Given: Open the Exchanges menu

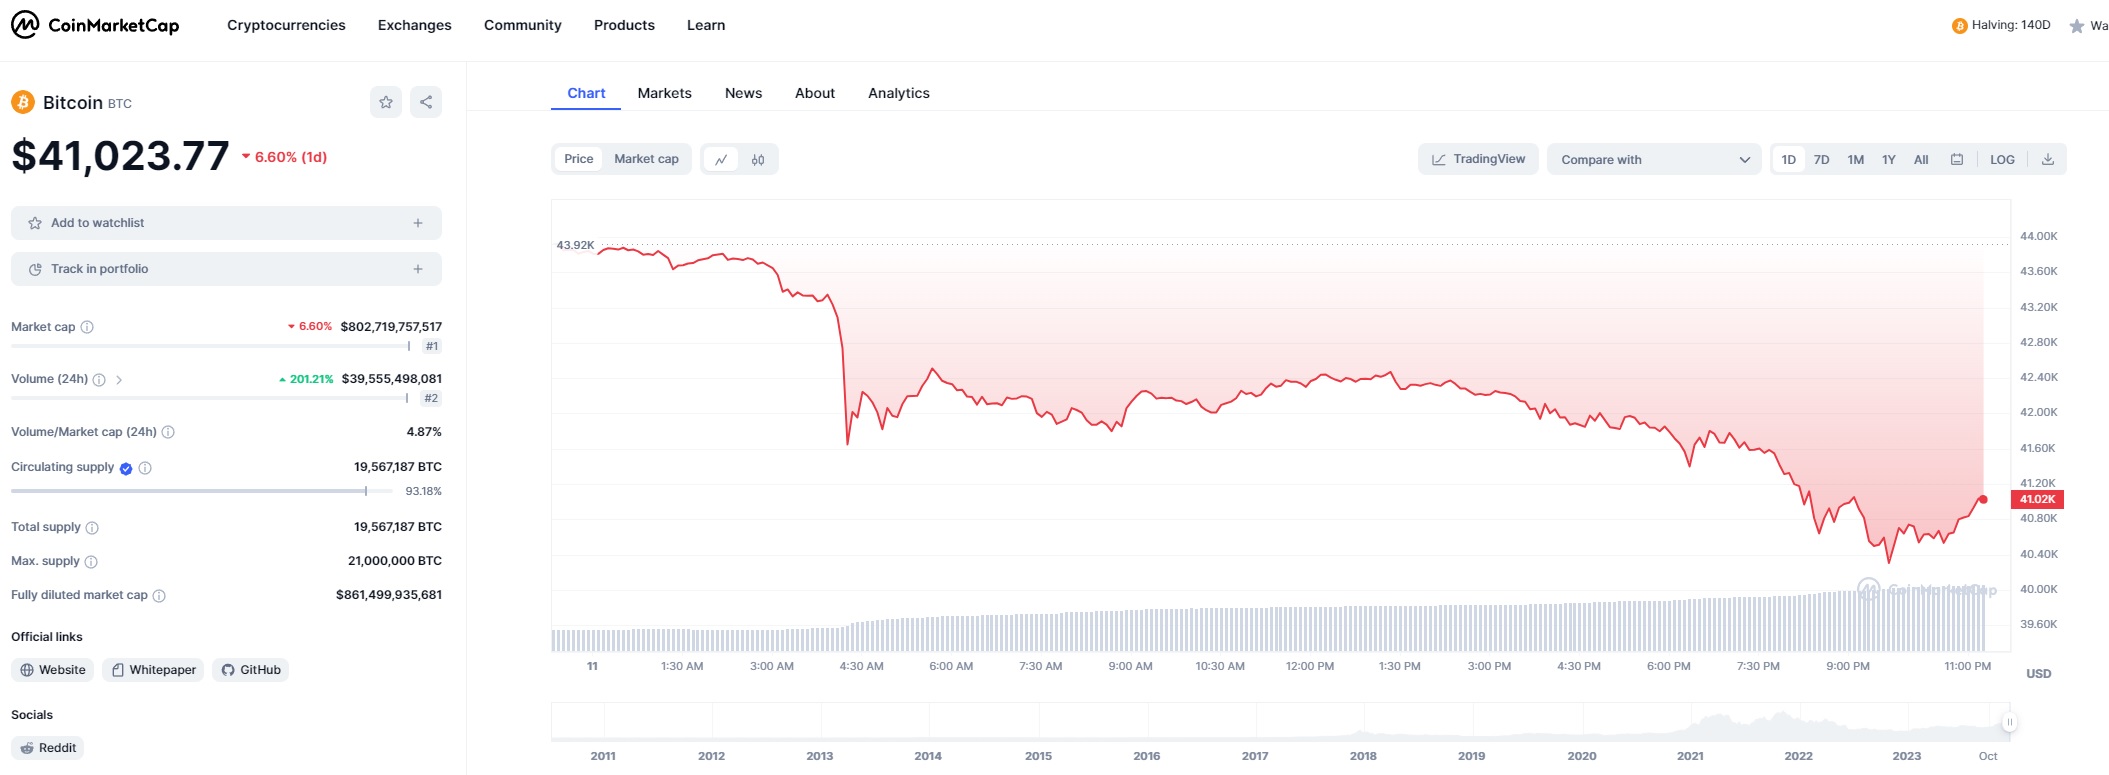Looking at the screenshot, I should coord(415,25).
